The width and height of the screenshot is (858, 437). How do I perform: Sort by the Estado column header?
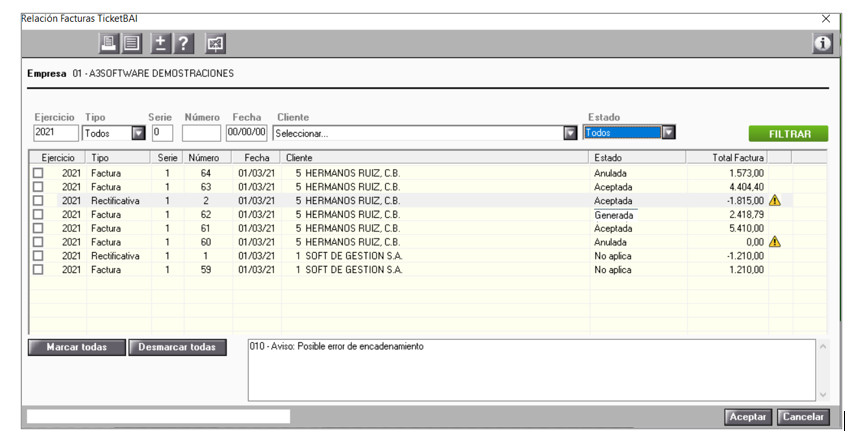tap(637, 158)
